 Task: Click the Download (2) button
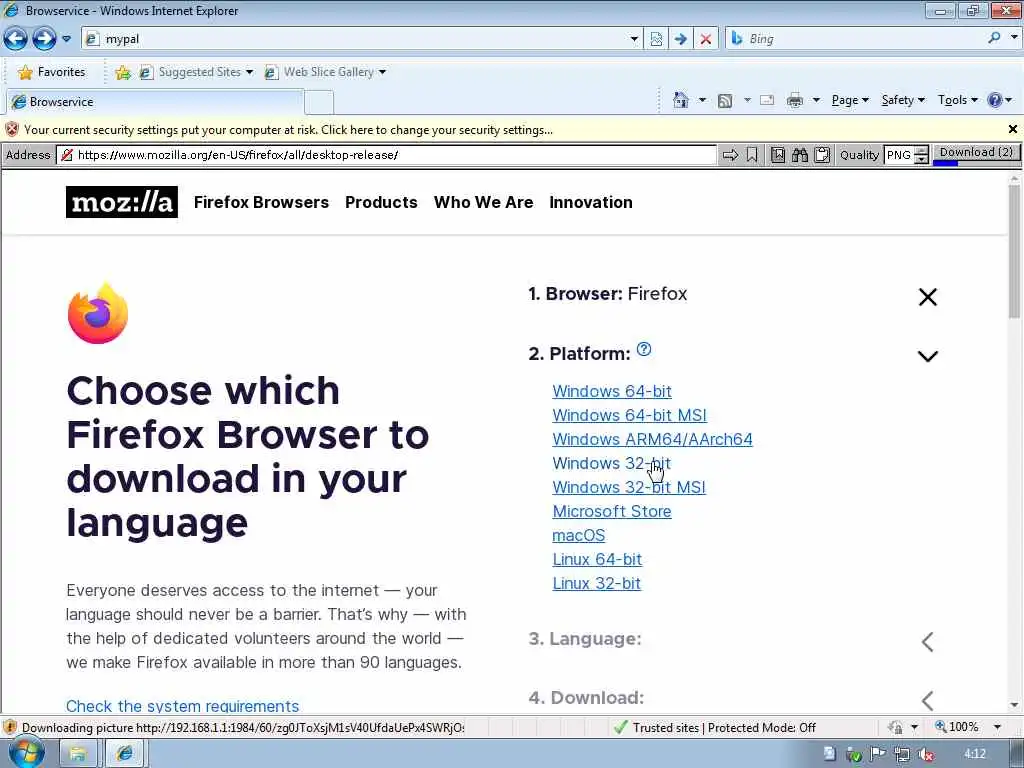click(x=976, y=154)
